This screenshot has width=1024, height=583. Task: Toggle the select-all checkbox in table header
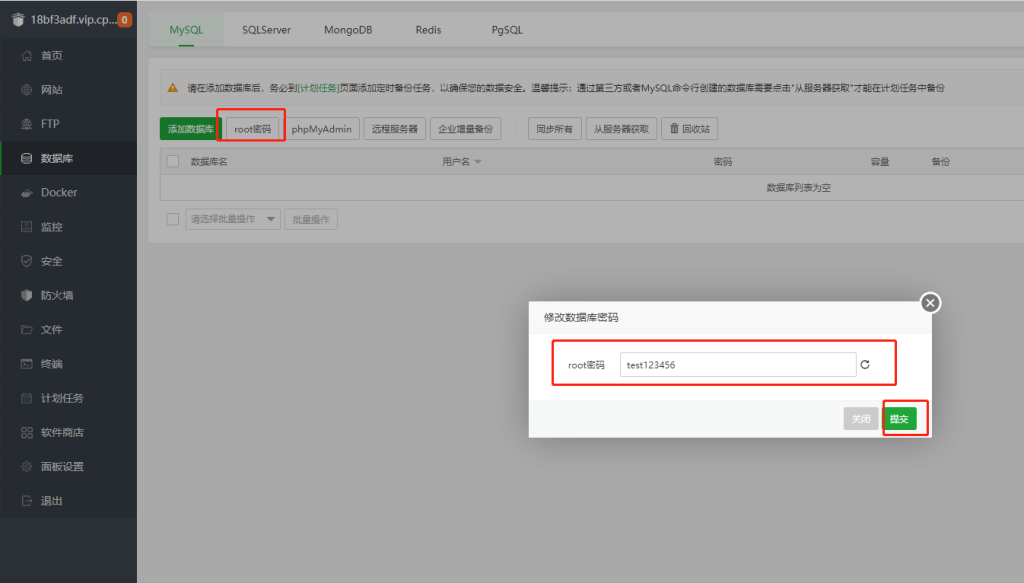[173, 162]
